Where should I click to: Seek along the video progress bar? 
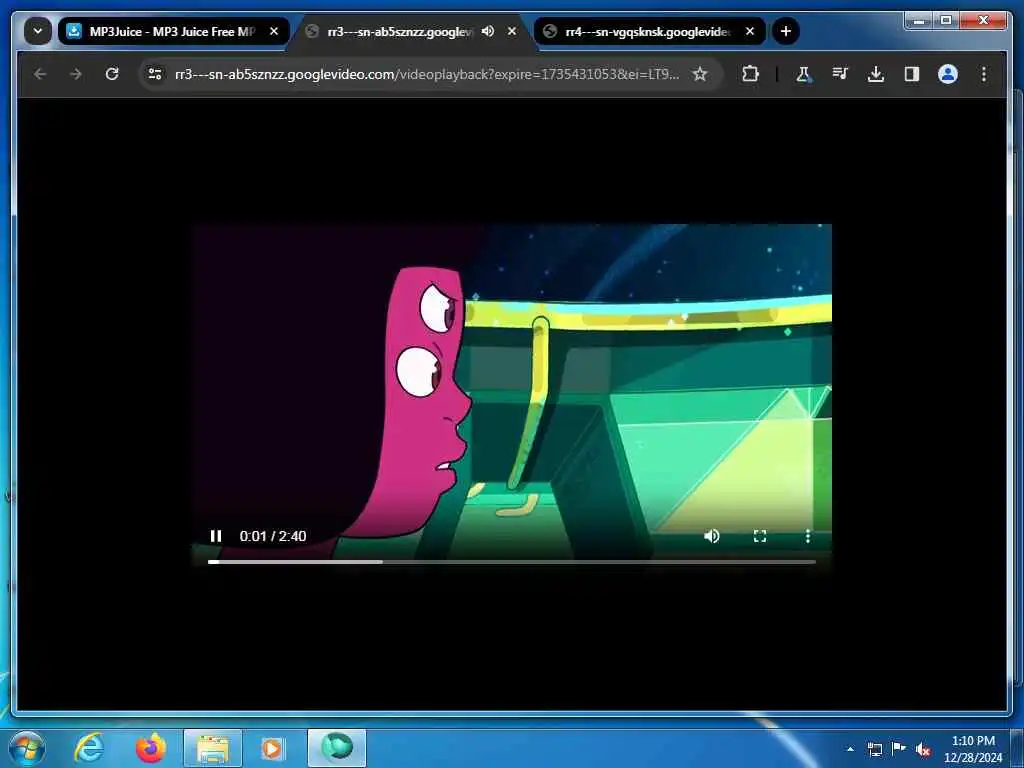511,562
